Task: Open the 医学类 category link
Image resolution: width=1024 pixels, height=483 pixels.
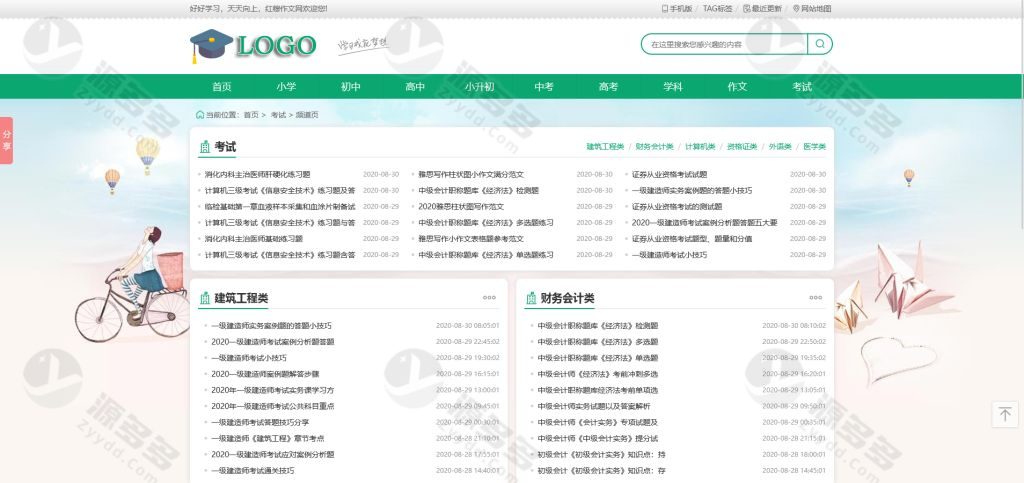Action: tap(814, 147)
